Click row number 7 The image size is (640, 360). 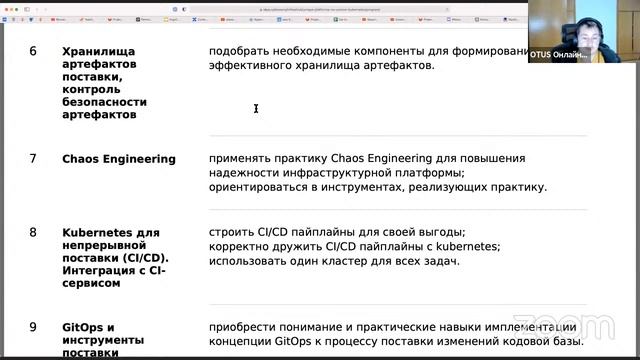pyautogui.click(x=33, y=159)
